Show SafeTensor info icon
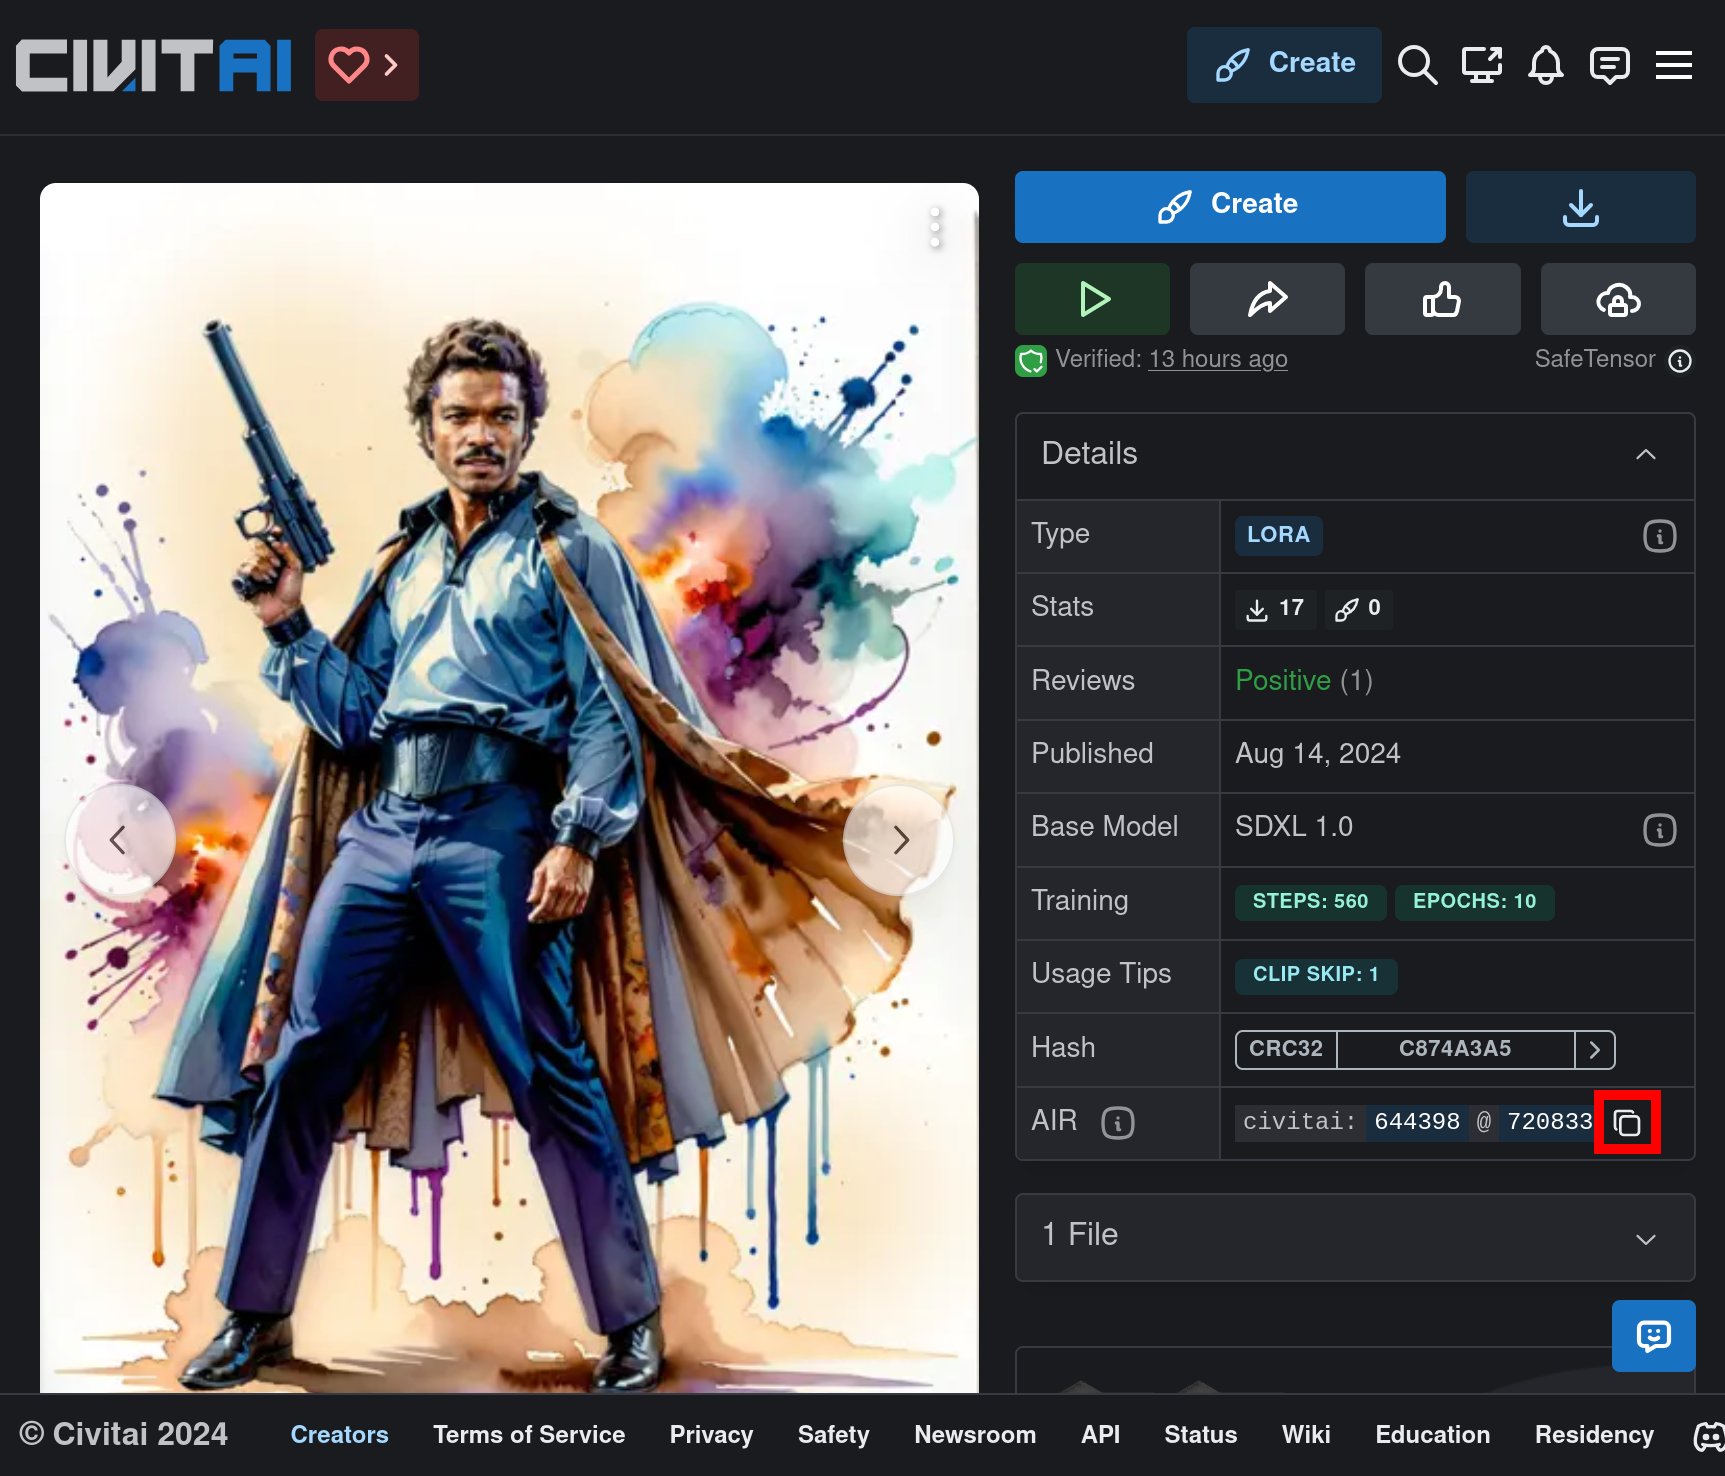 click(1680, 360)
